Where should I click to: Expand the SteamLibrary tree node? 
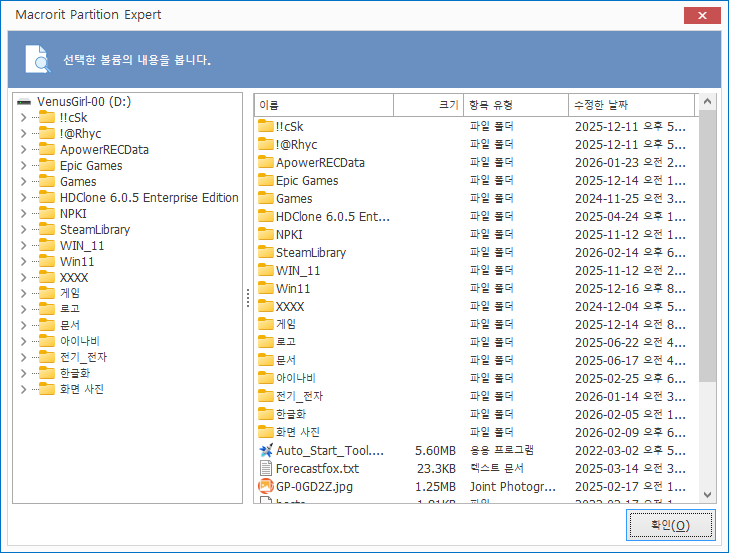(x=23, y=229)
